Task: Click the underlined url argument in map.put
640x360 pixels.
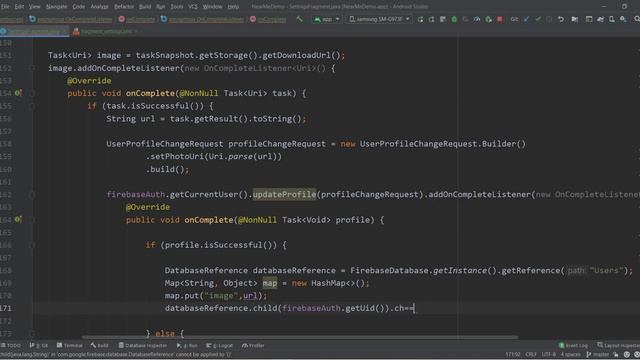Action: [250, 296]
